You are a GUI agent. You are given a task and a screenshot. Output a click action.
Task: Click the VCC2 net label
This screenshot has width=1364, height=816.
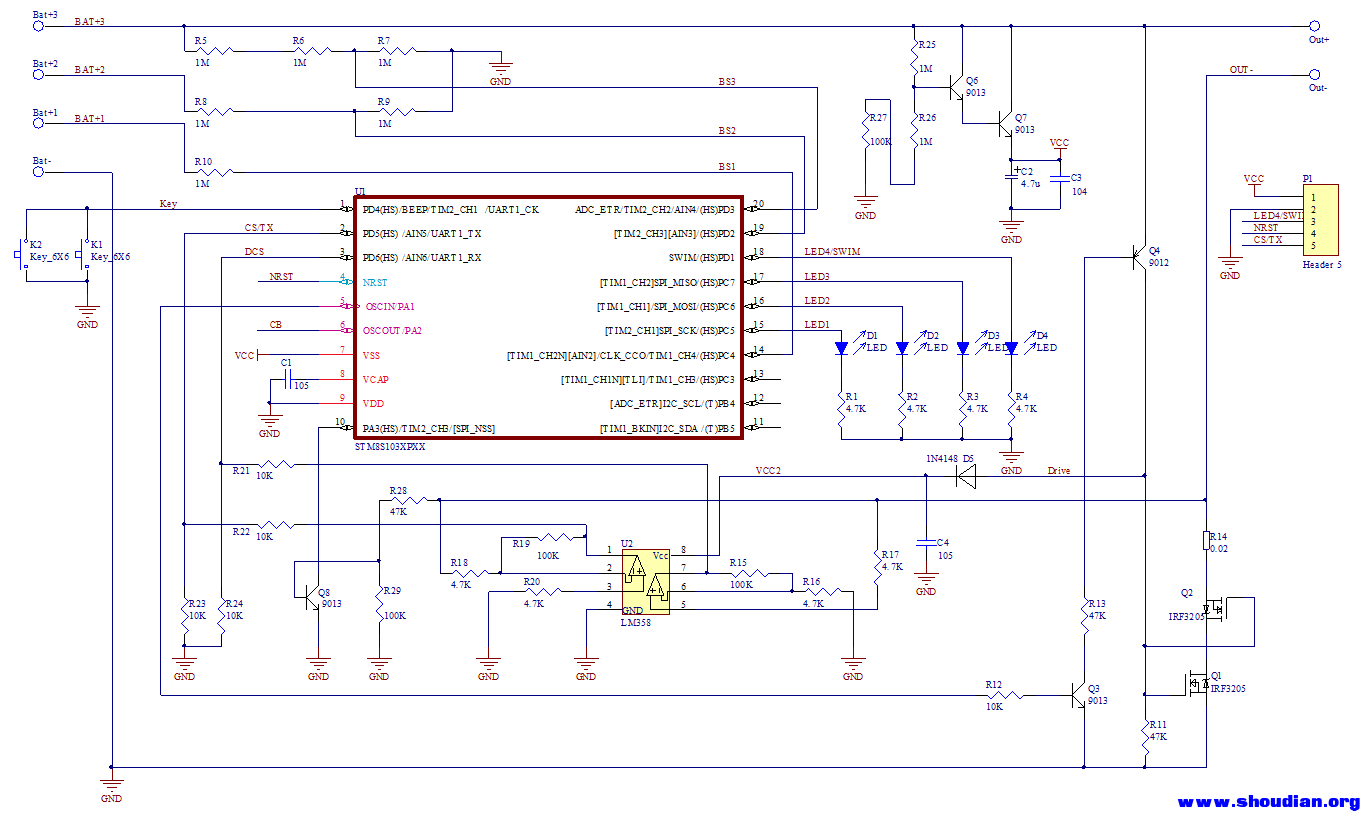click(768, 470)
